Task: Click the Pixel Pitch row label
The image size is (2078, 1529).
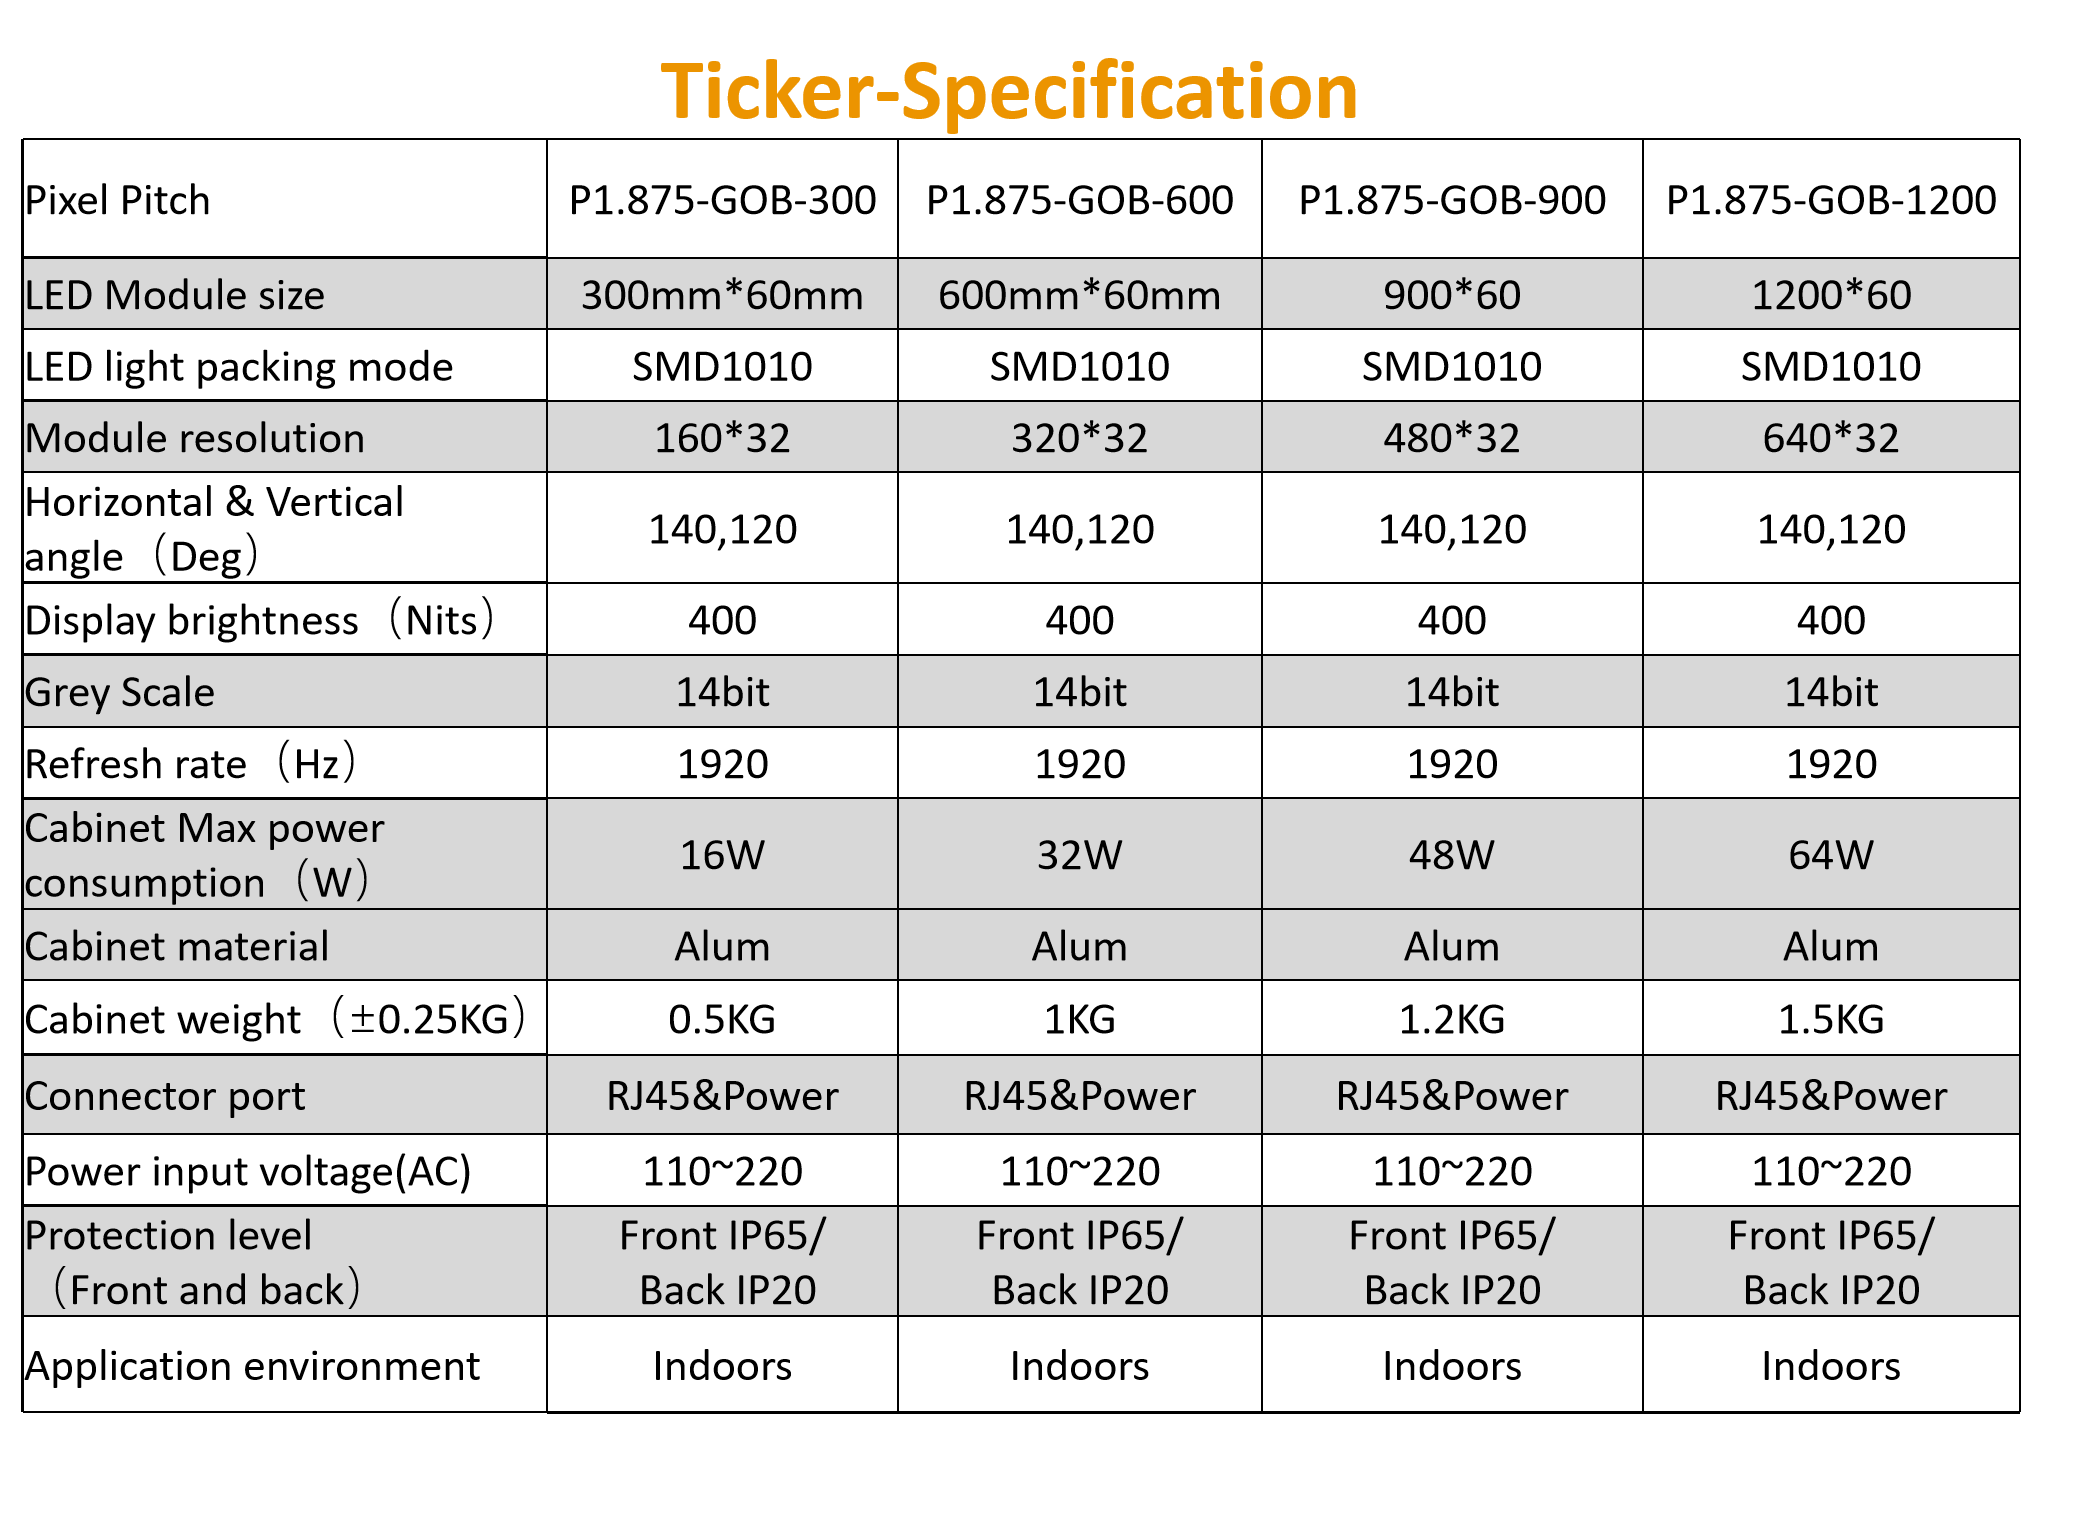Action: [118, 200]
